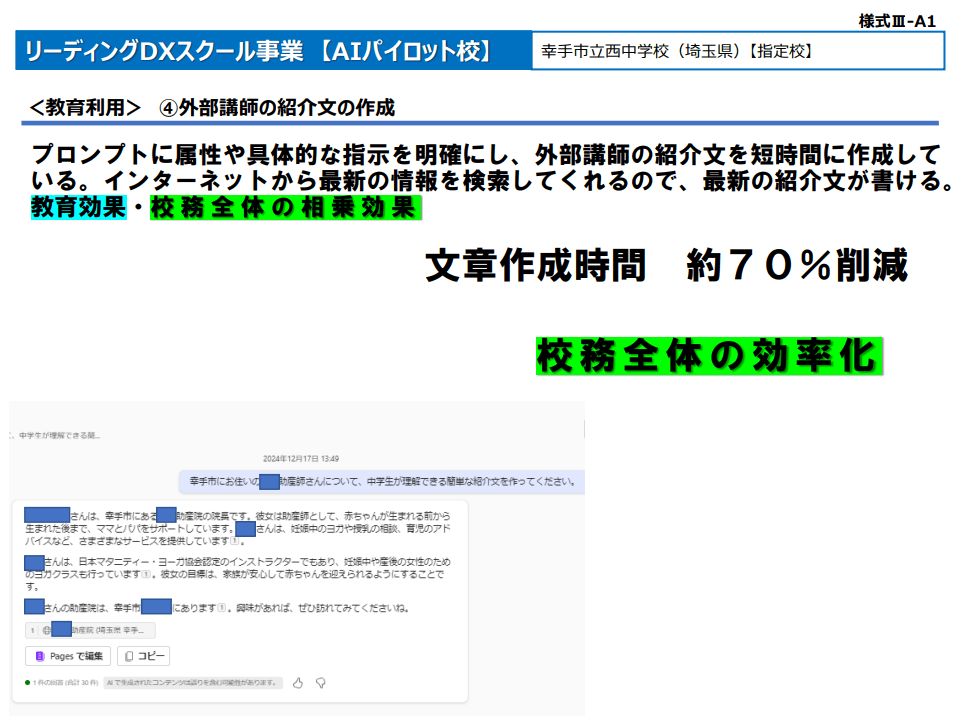956x716 pixels.
Task: Select the user's prompt message bubble
Action: coord(382,480)
